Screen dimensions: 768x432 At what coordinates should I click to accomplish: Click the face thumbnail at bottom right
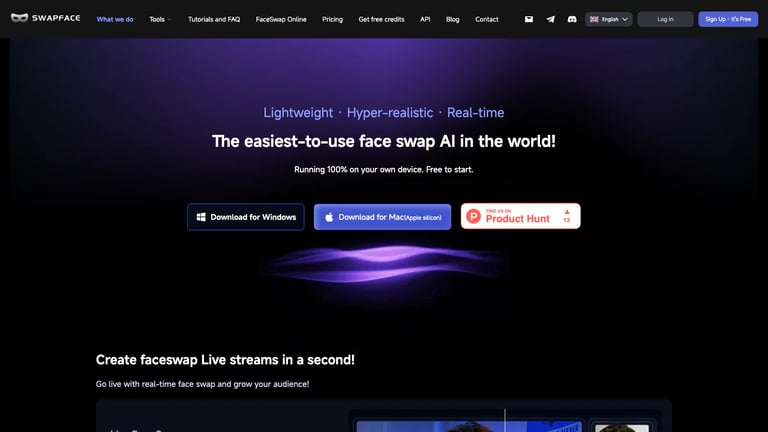pyautogui.click(x=622, y=427)
